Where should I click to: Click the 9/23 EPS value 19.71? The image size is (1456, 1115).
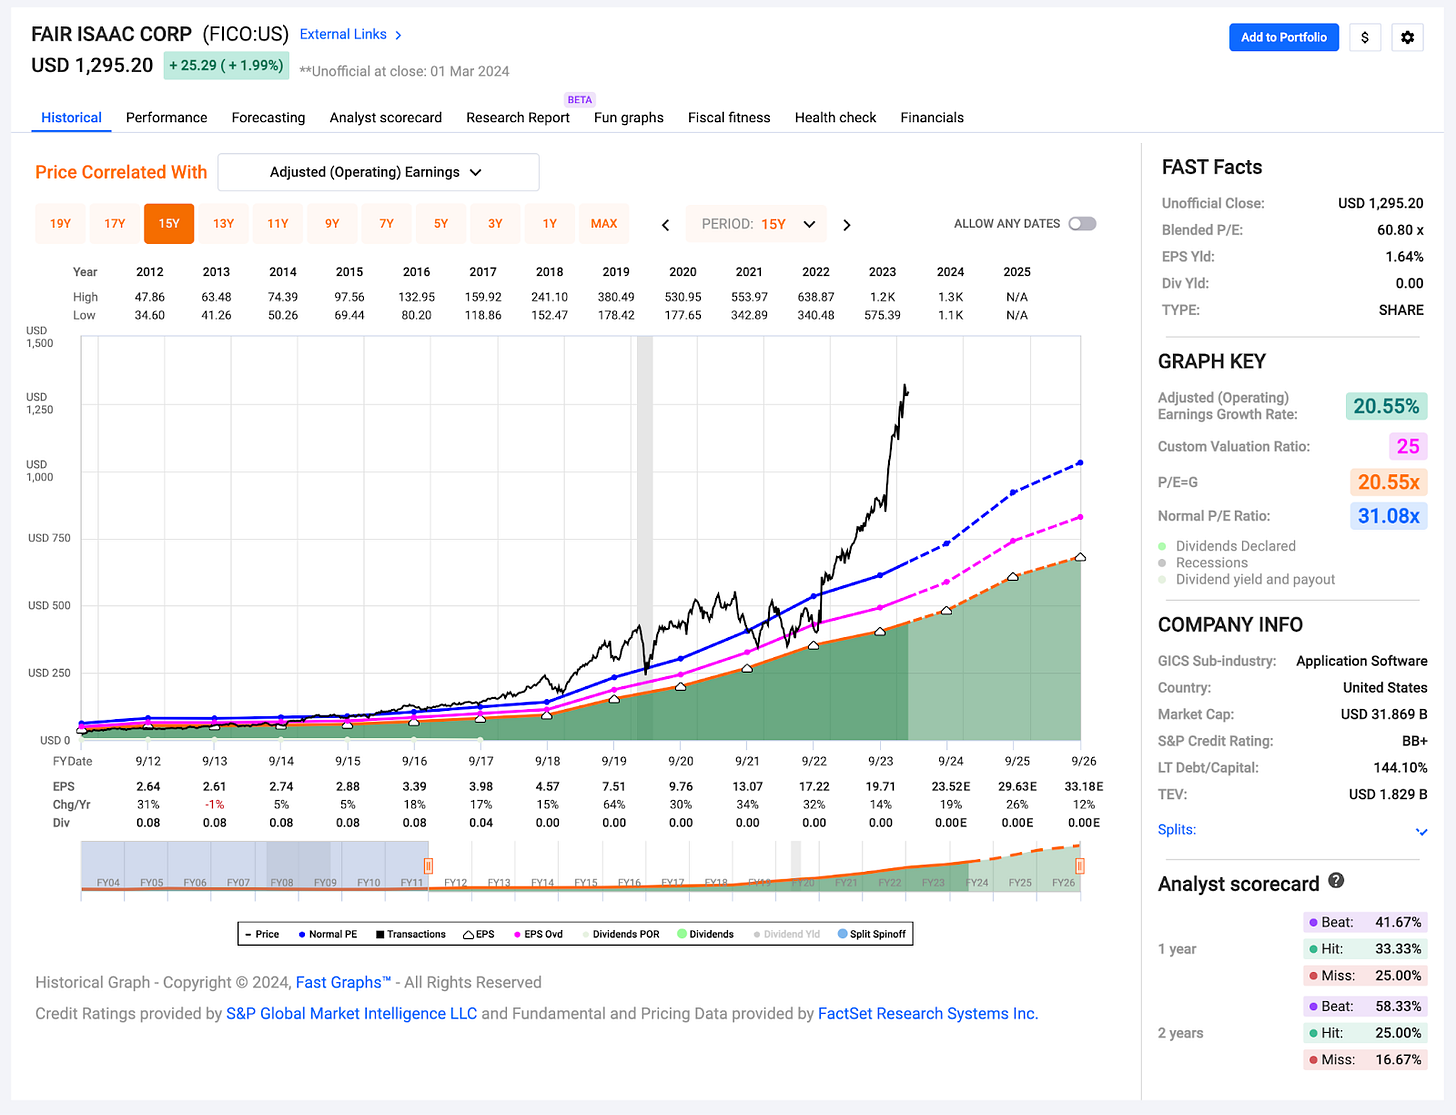[881, 786]
